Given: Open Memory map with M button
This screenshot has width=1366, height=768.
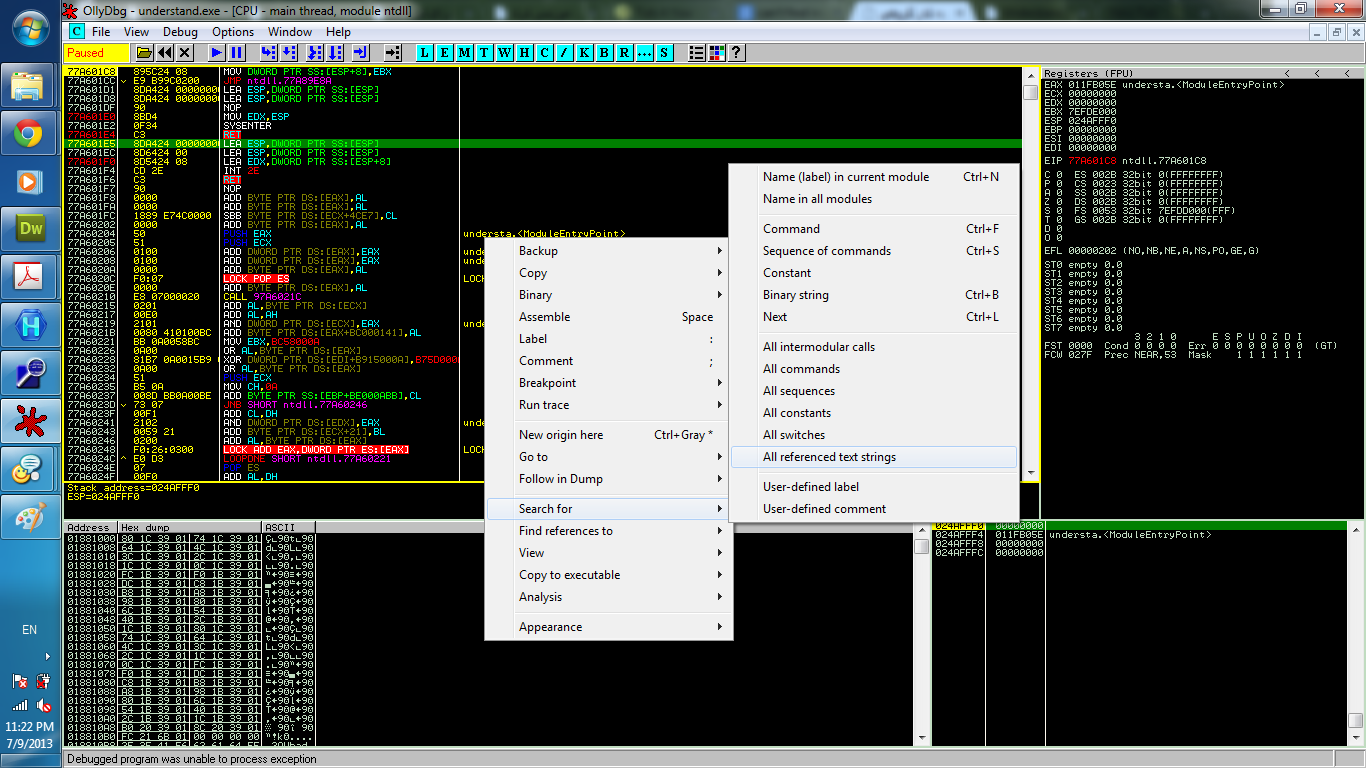Looking at the screenshot, I should point(465,52).
